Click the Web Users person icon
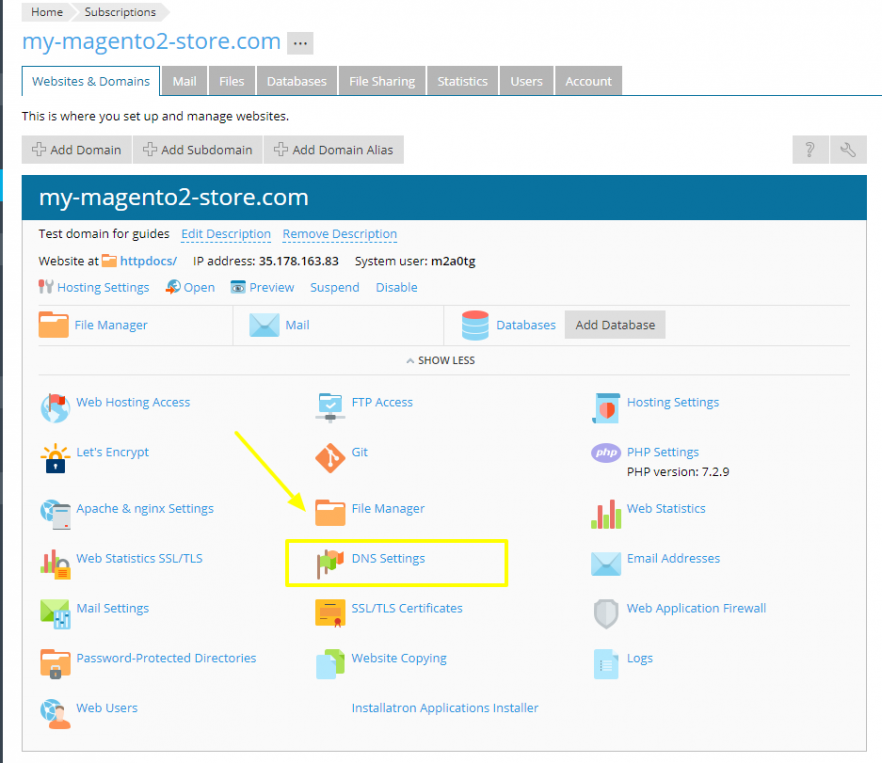Screen dimensions: 882x763 coord(55,714)
